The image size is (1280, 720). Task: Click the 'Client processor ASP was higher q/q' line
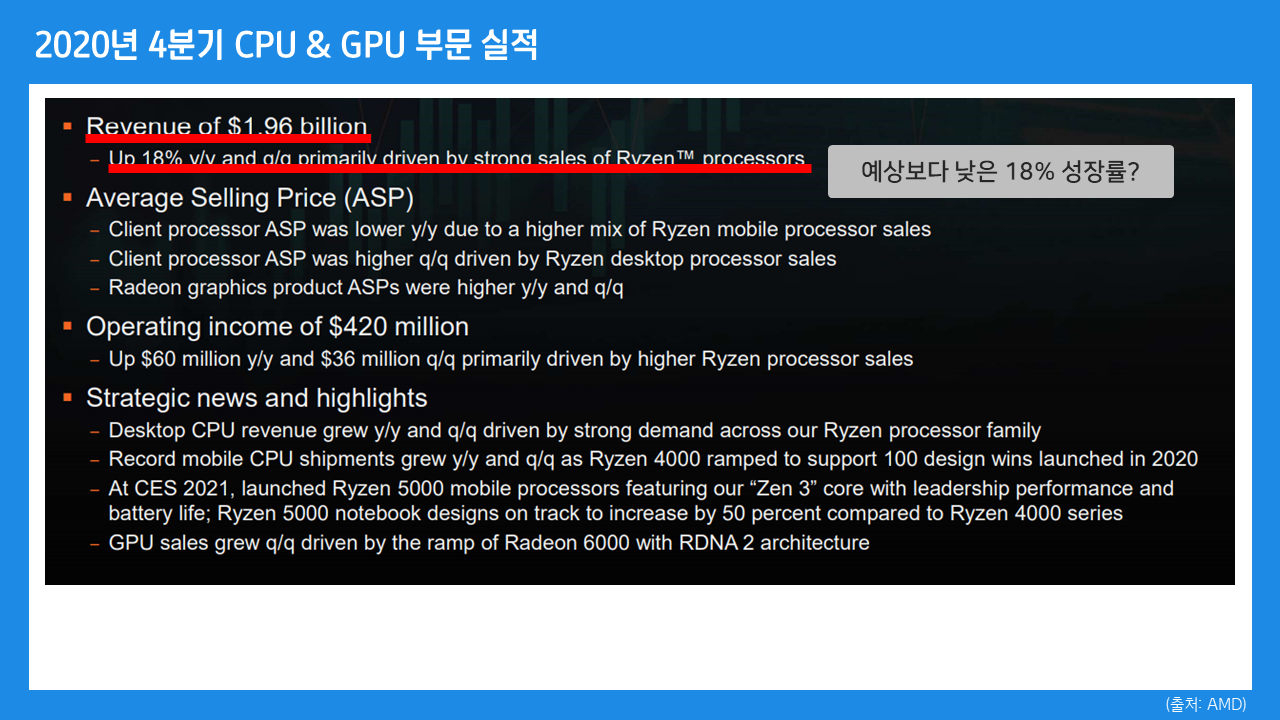[x=472, y=259]
